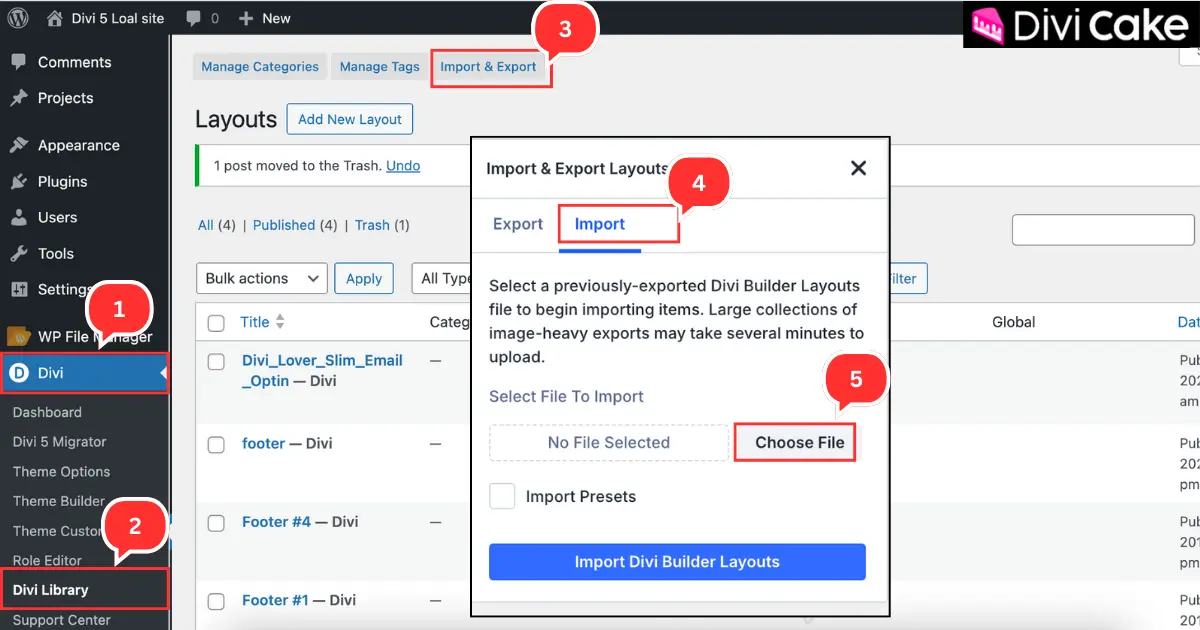Open Theme Options submenu
The image size is (1200, 630).
[61, 472]
